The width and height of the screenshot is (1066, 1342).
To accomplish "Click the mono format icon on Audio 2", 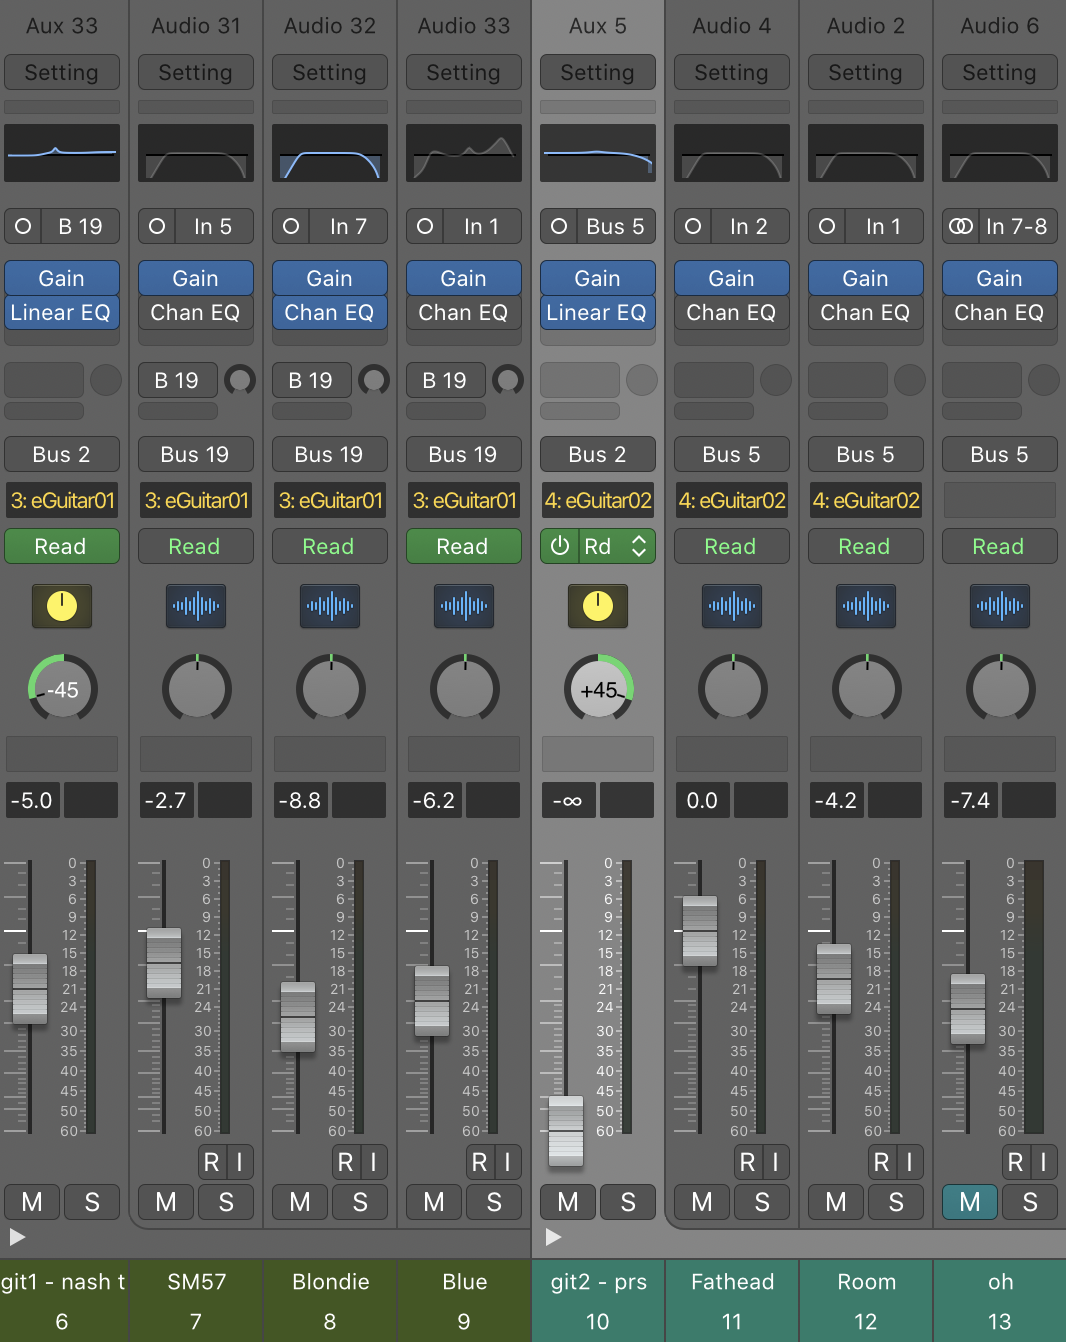I will (x=827, y=226).
